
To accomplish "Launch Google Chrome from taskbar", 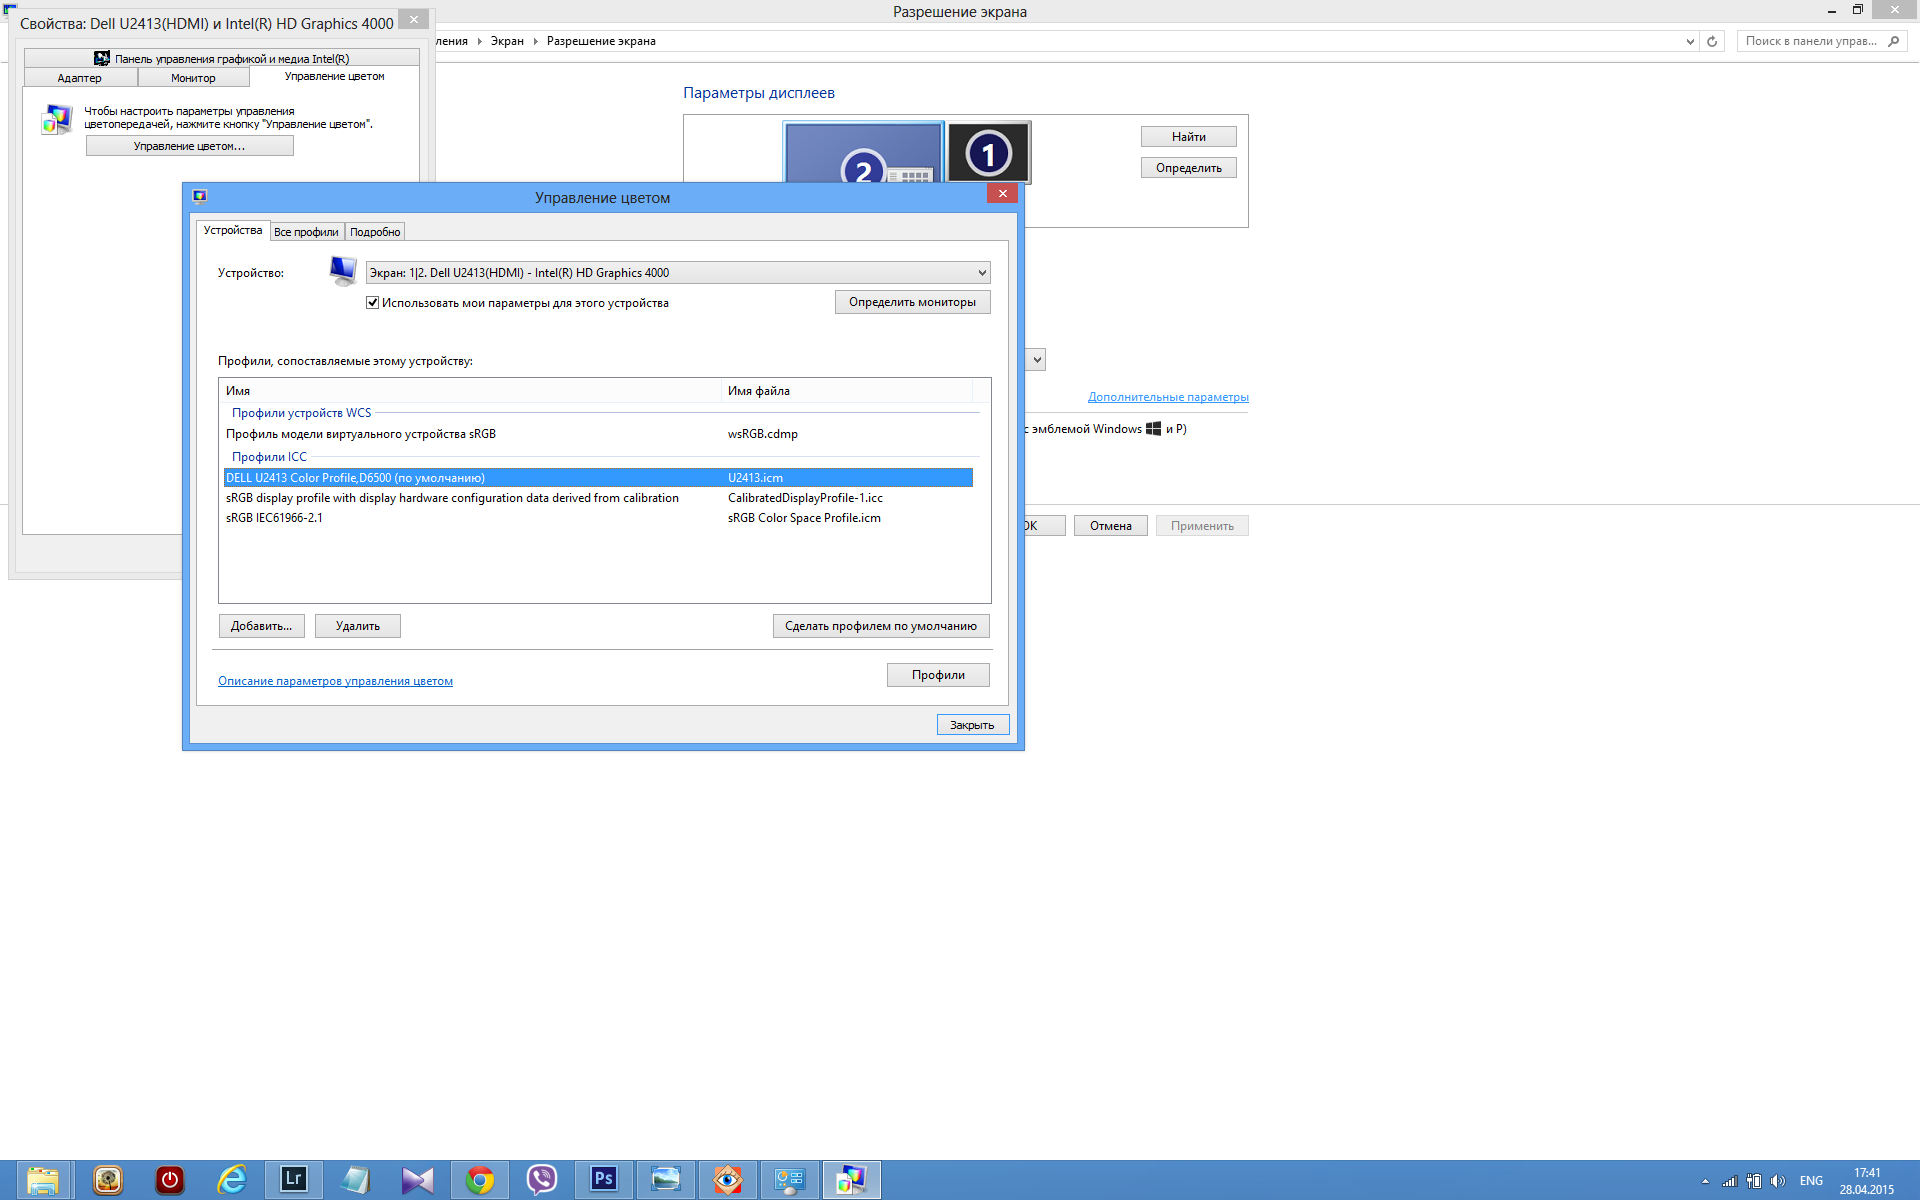I will point(479,1180).
